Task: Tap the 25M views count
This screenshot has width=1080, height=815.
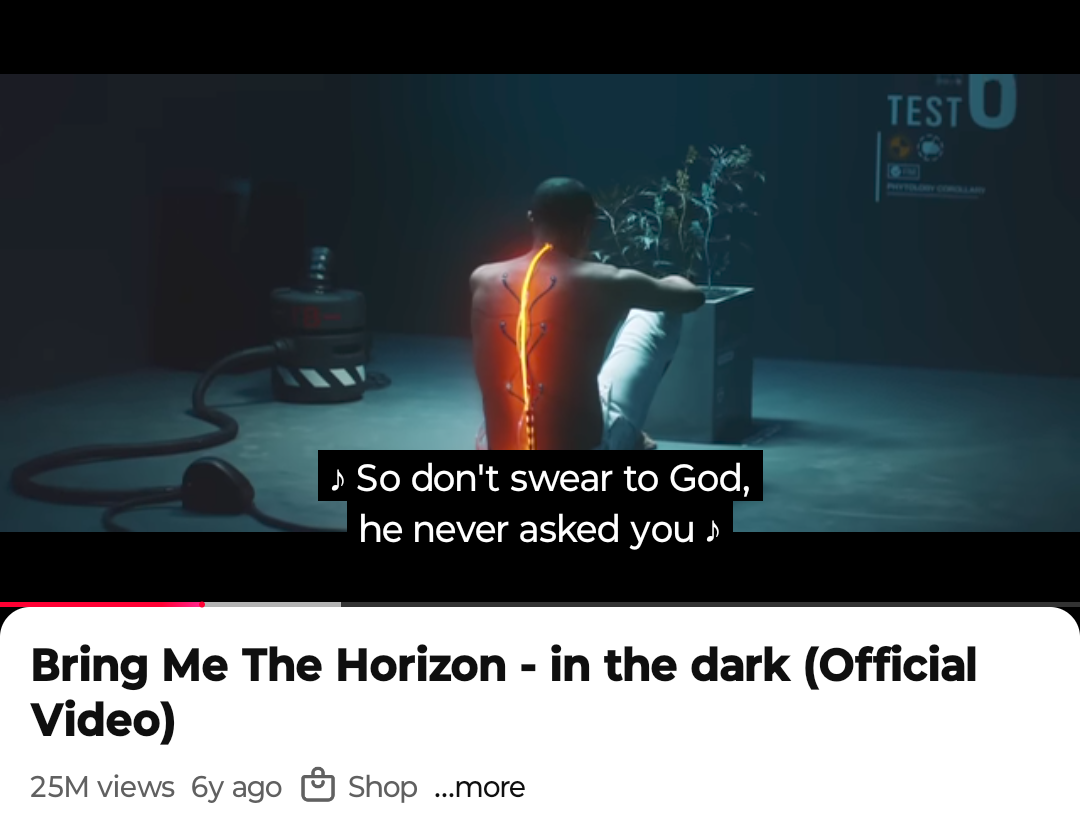Action: pos(102,787)
